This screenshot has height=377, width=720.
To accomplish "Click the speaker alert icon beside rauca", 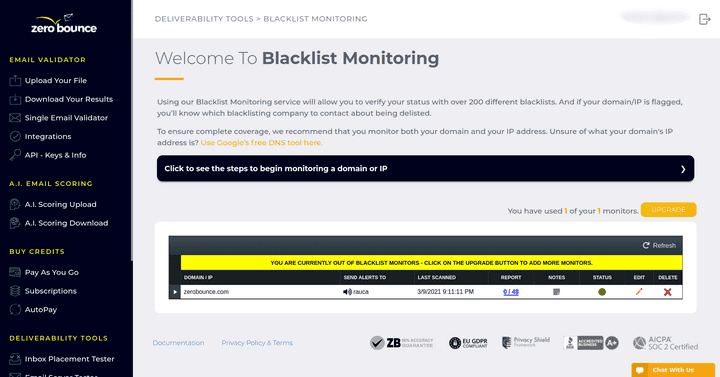I will coord(347,292).
